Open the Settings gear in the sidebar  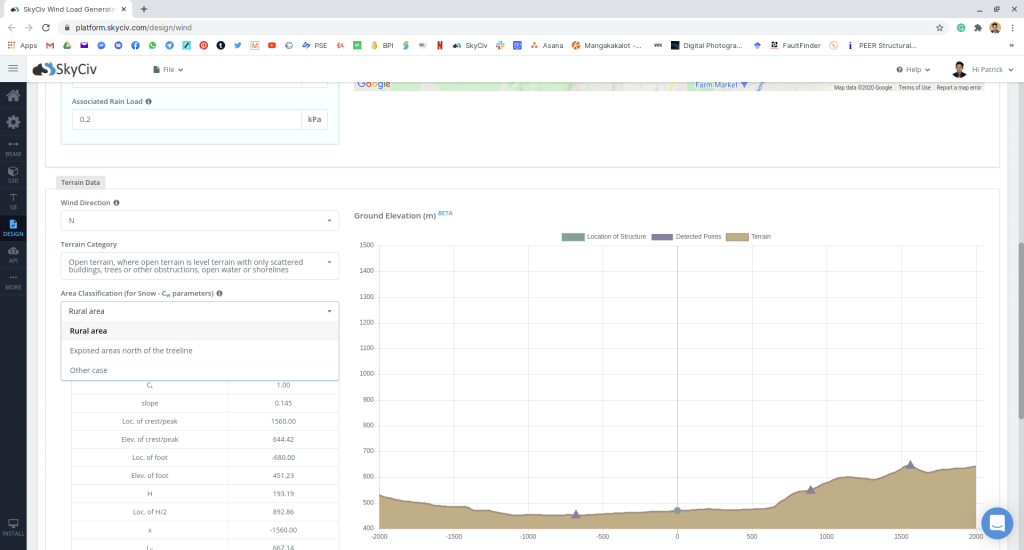[x=13, y=122]
